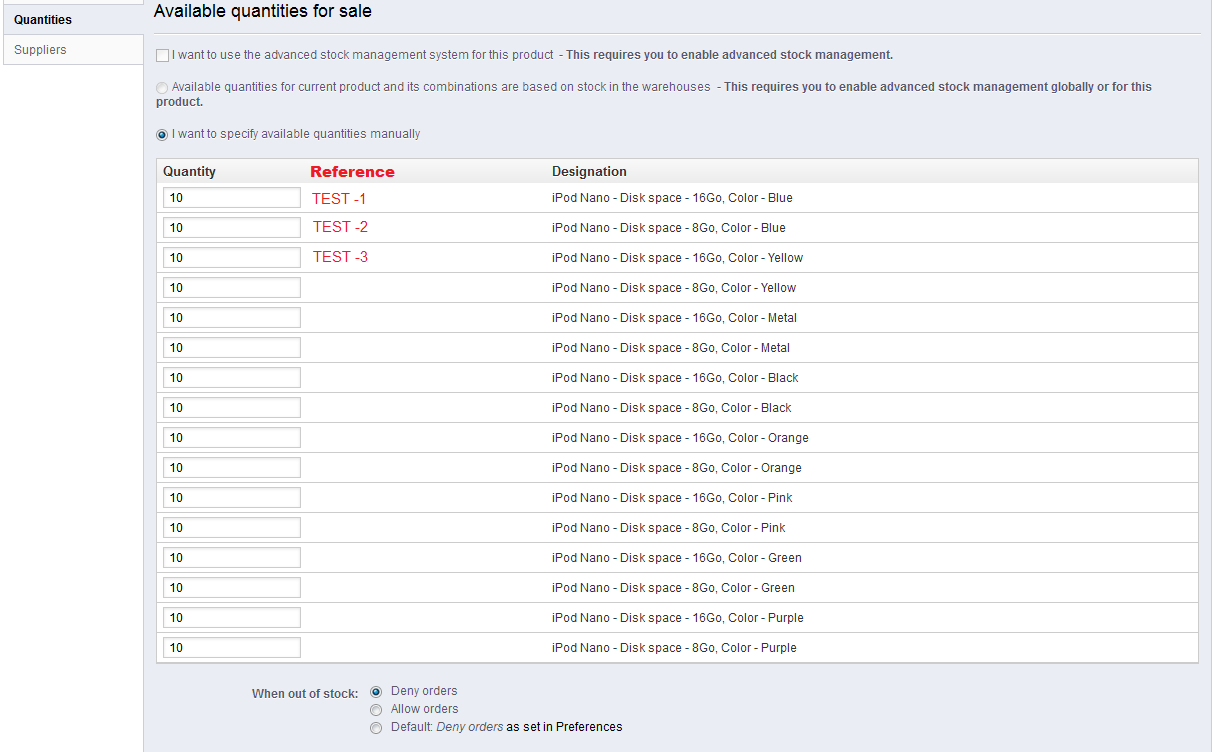This screenshot has height=752, width=1214.
Task: Click designation text 8Go, Color - Green
Action: click(x=674, y=588)
